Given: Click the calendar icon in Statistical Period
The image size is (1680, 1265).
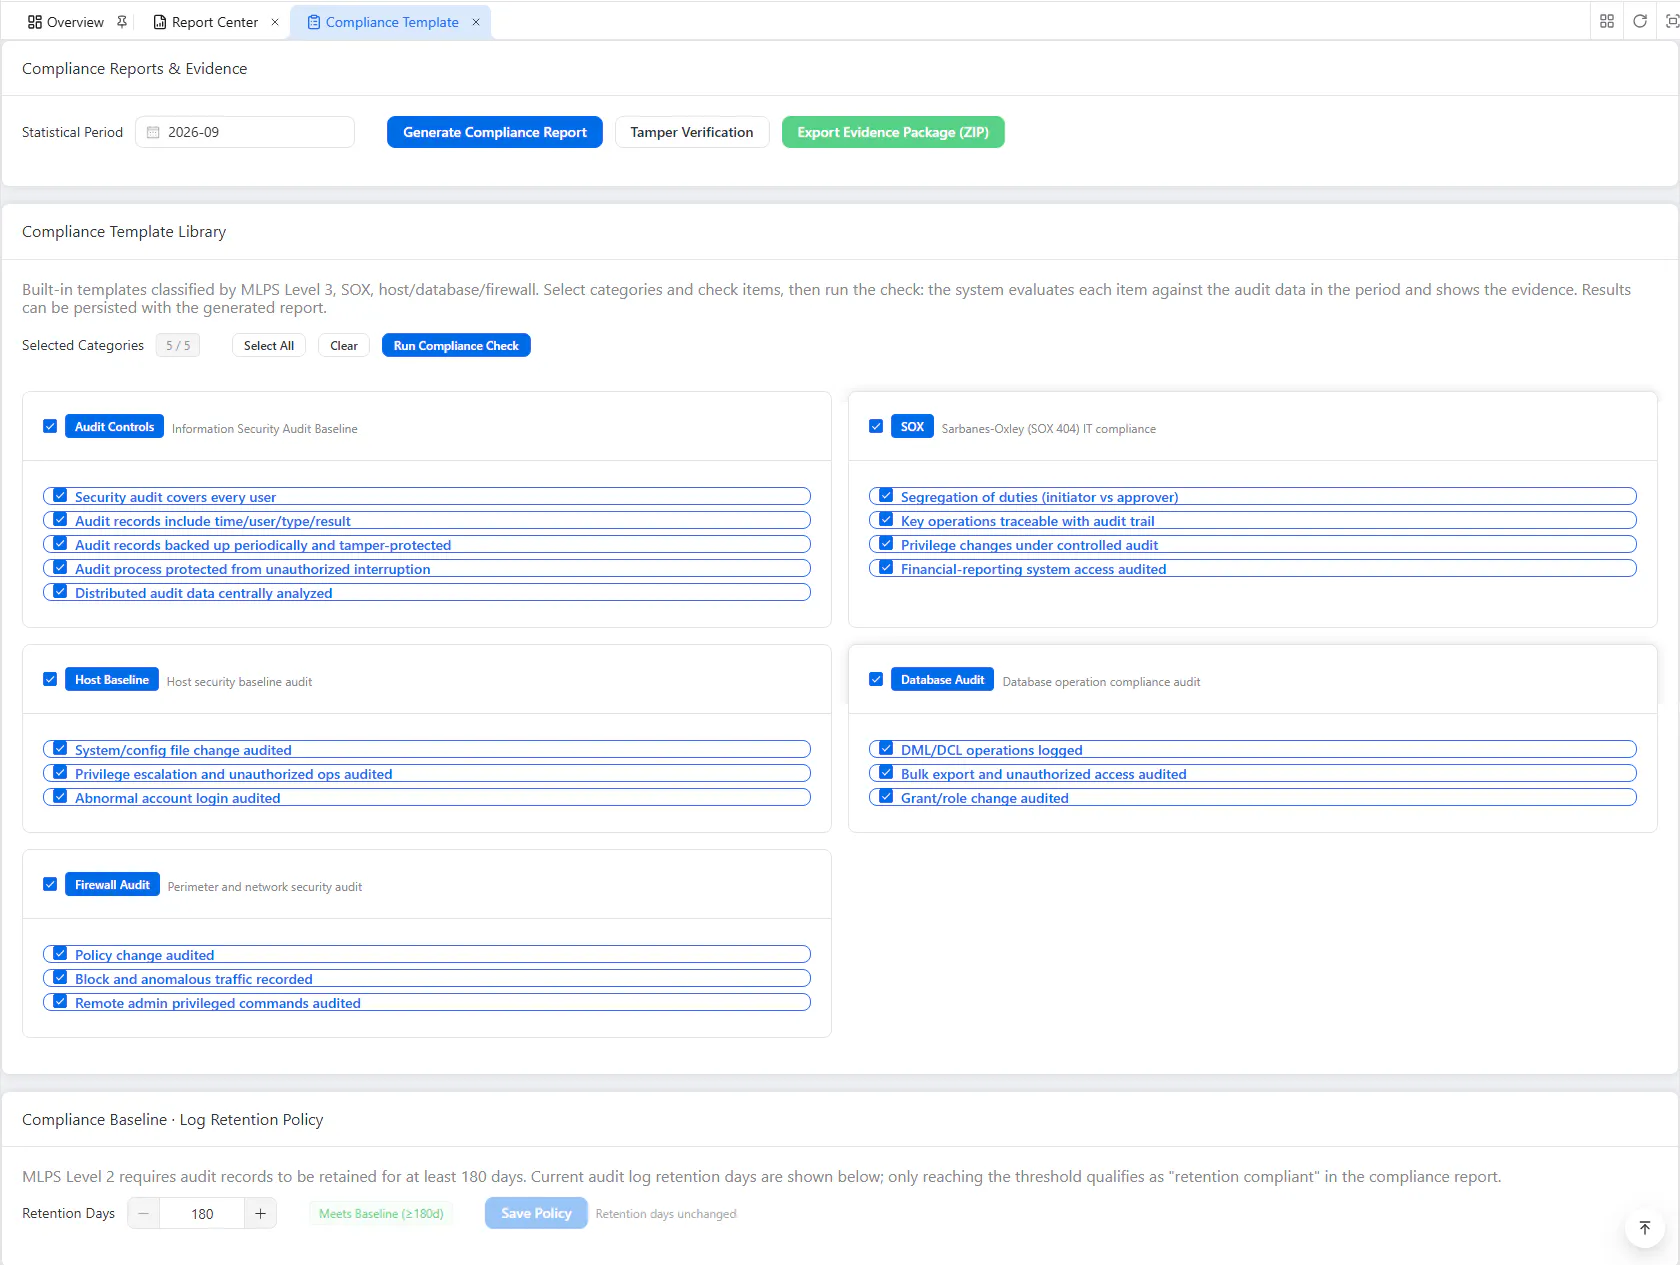Looking at the screenshot, I should pyautogui.click(x=153, y=132).
